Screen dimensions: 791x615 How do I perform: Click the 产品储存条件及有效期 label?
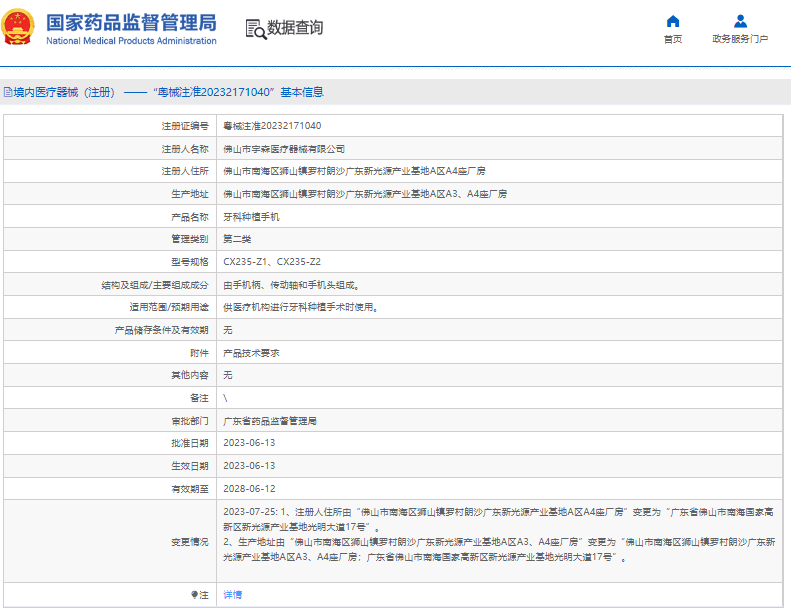161,330
